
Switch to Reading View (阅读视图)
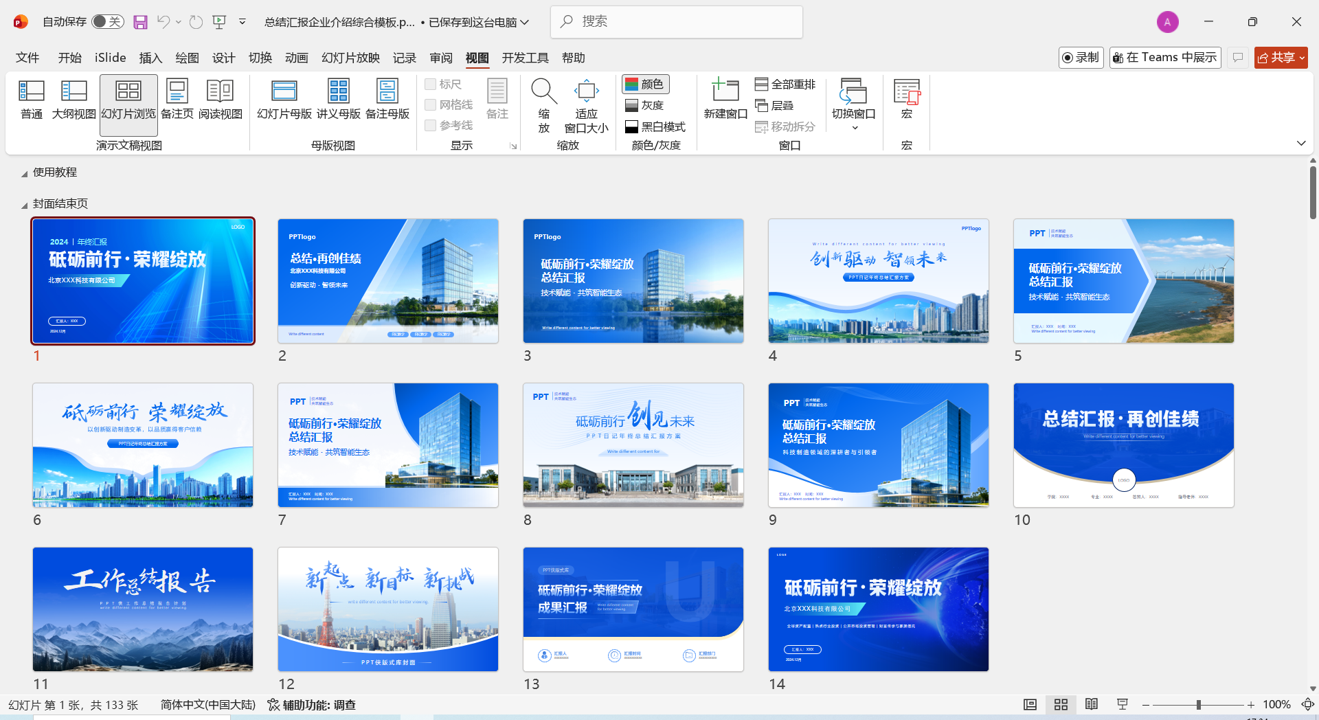pos(220,101)
